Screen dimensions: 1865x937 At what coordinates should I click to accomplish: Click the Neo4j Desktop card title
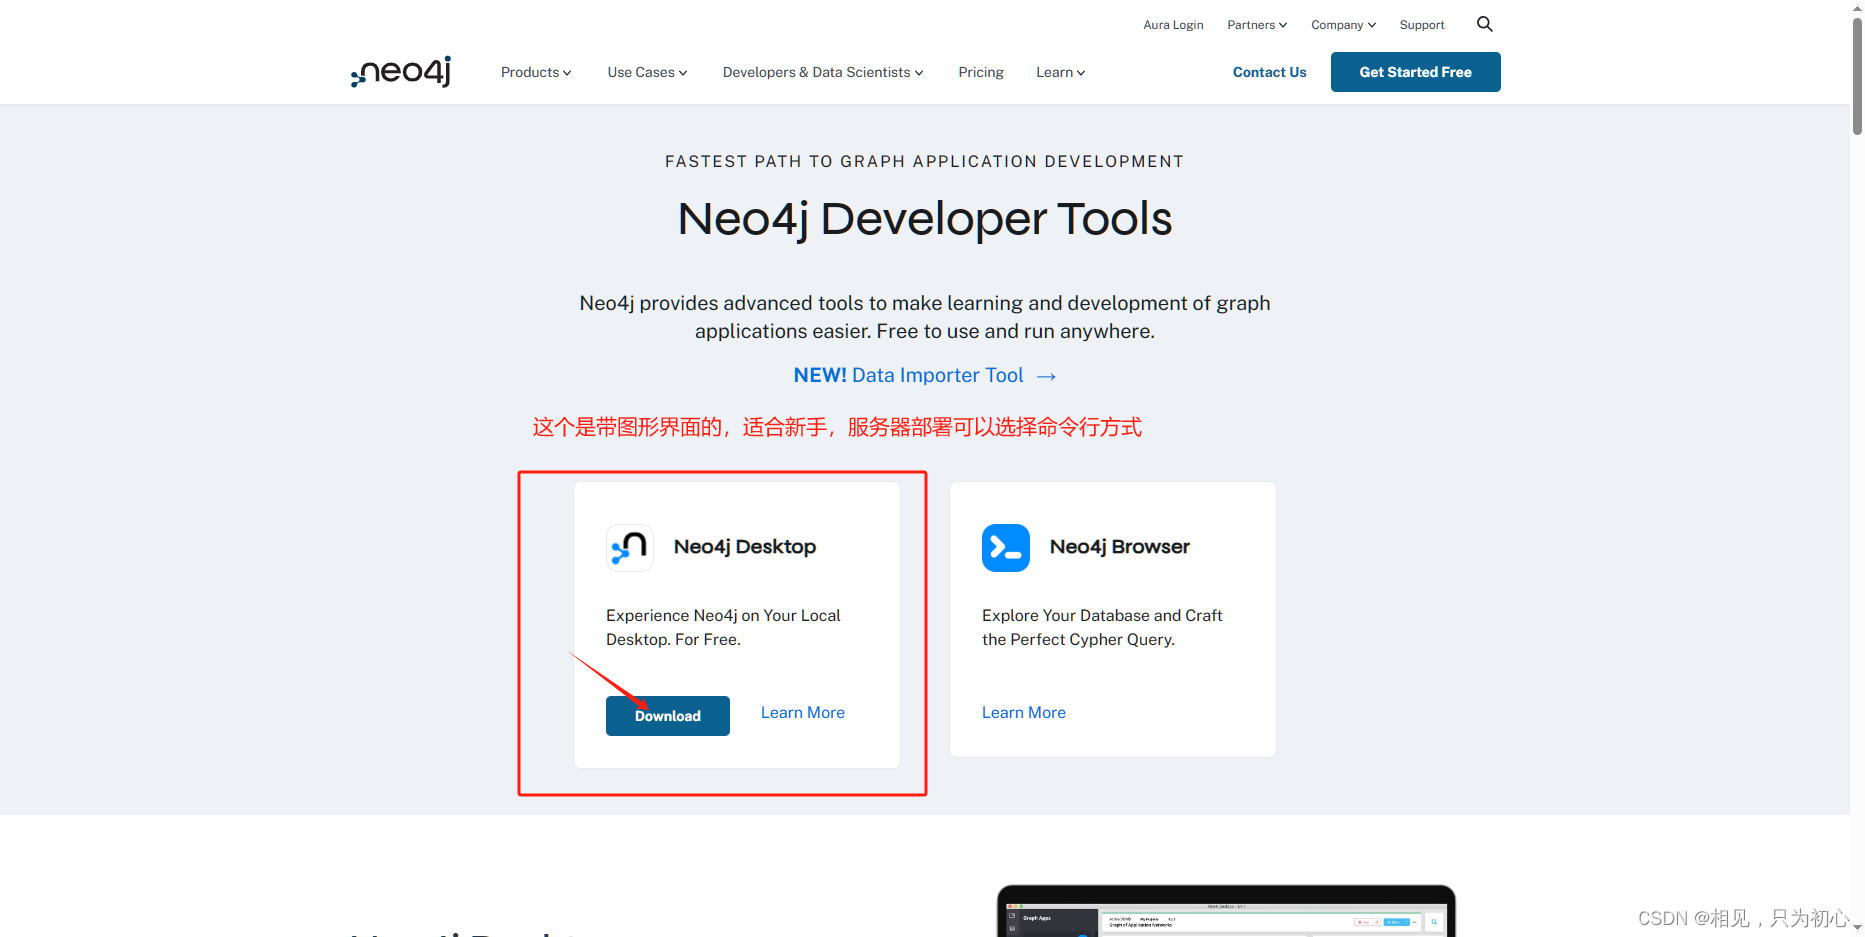[745, 547]
